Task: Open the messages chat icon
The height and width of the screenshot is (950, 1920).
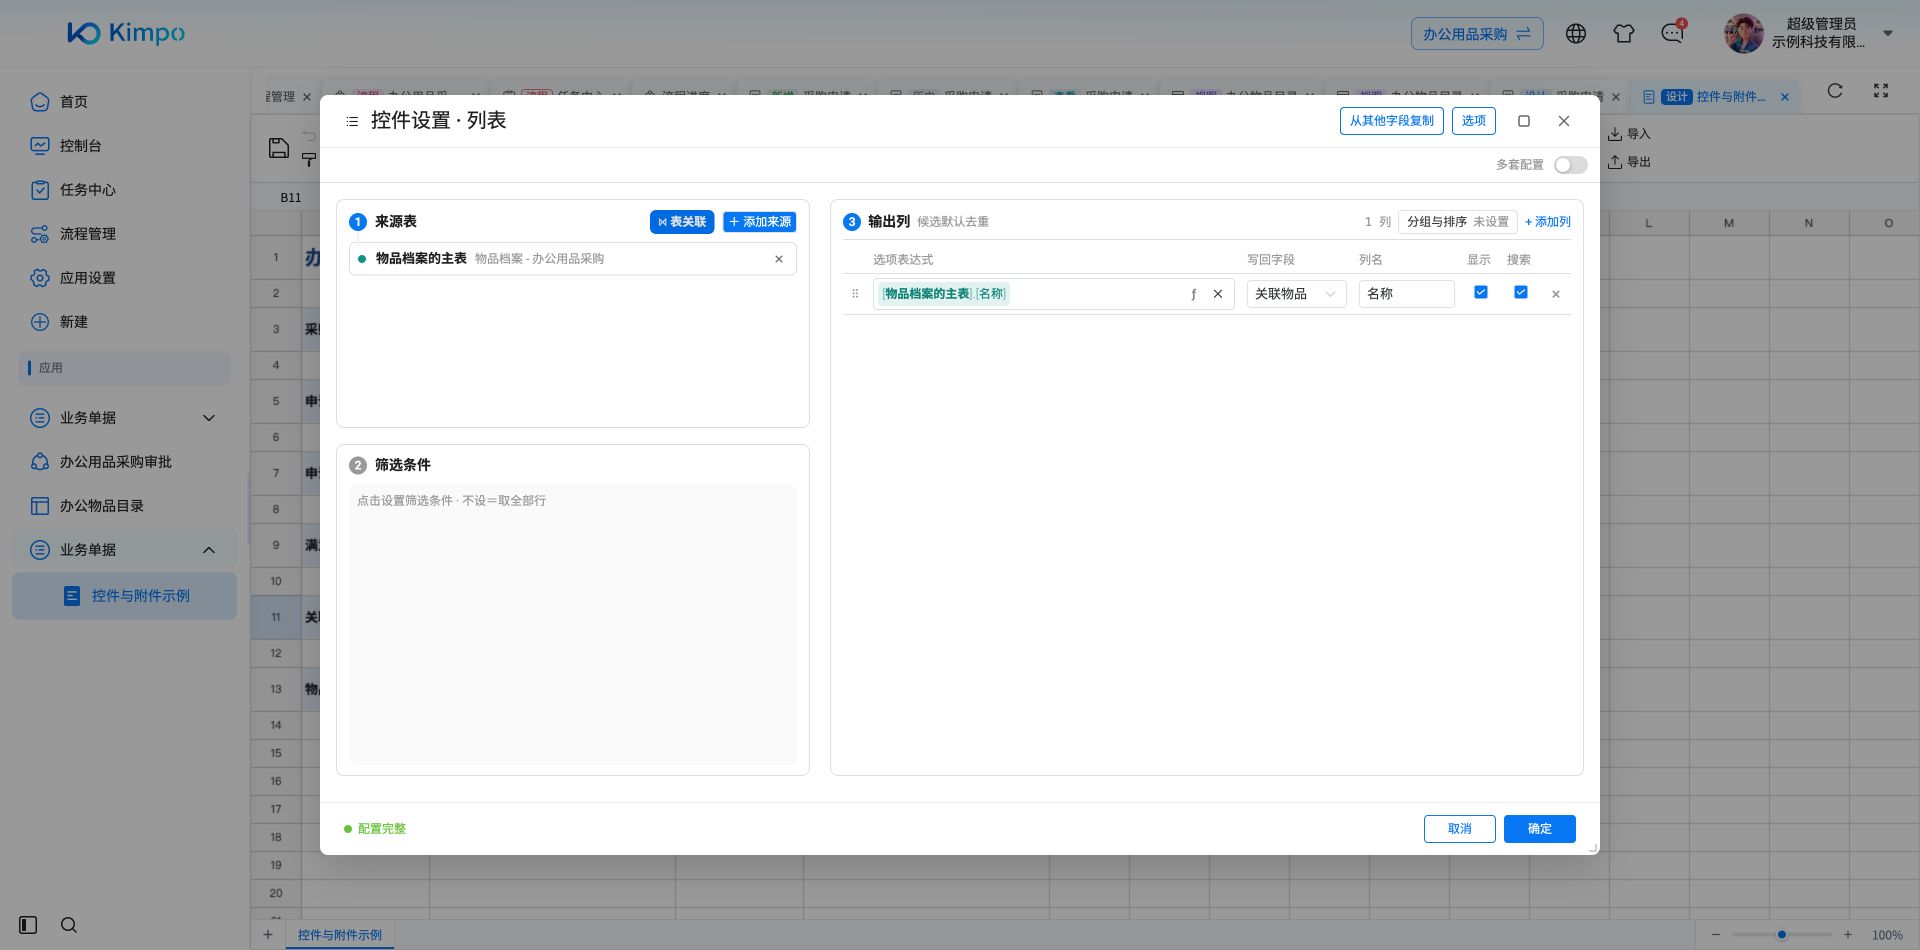Action: [1672, 33]
